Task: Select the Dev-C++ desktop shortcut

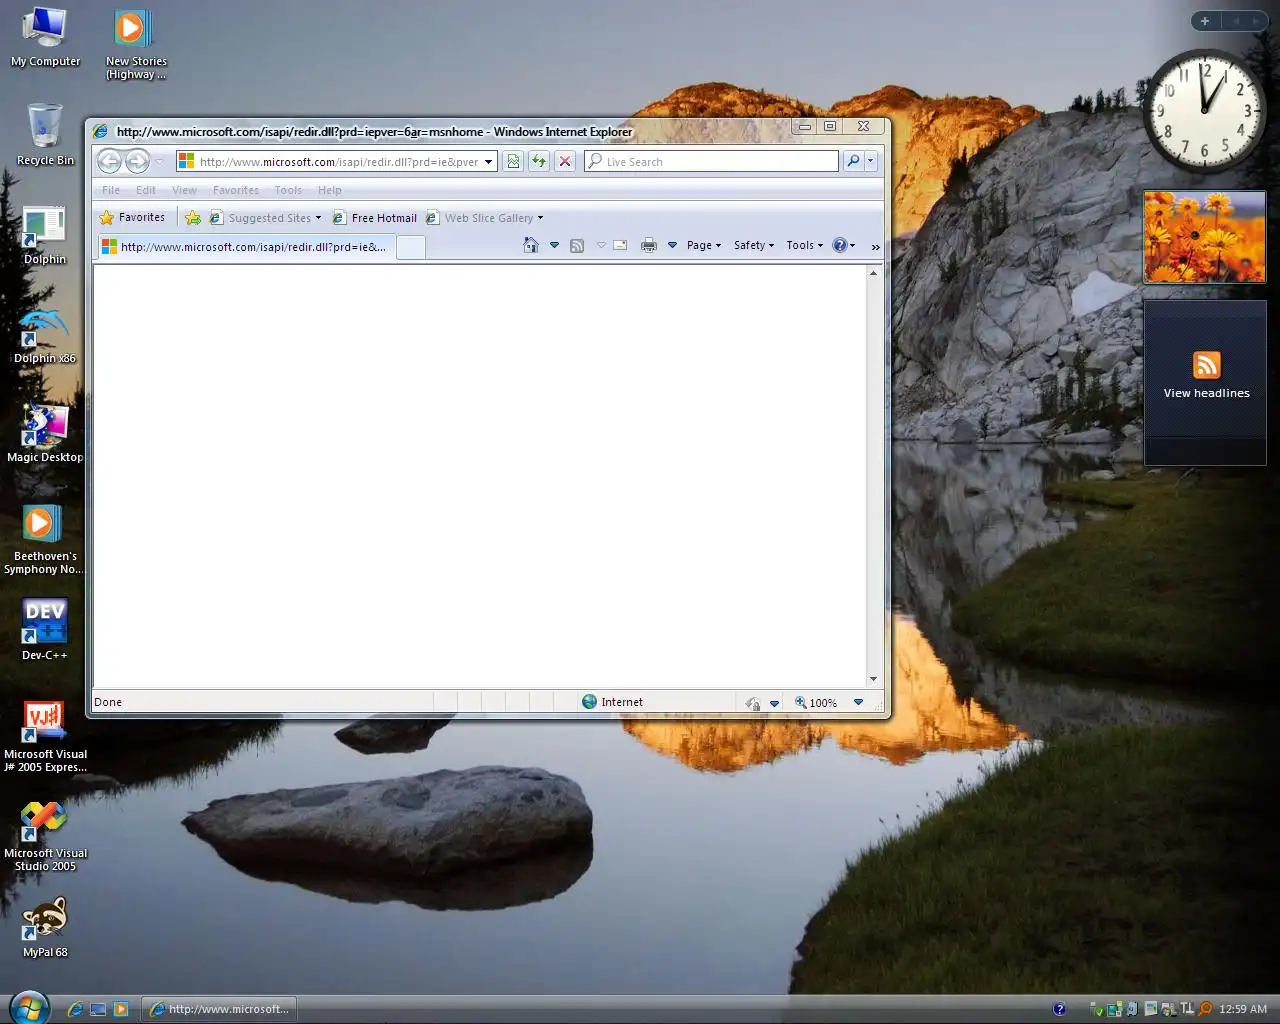Action: coord(45,630)
